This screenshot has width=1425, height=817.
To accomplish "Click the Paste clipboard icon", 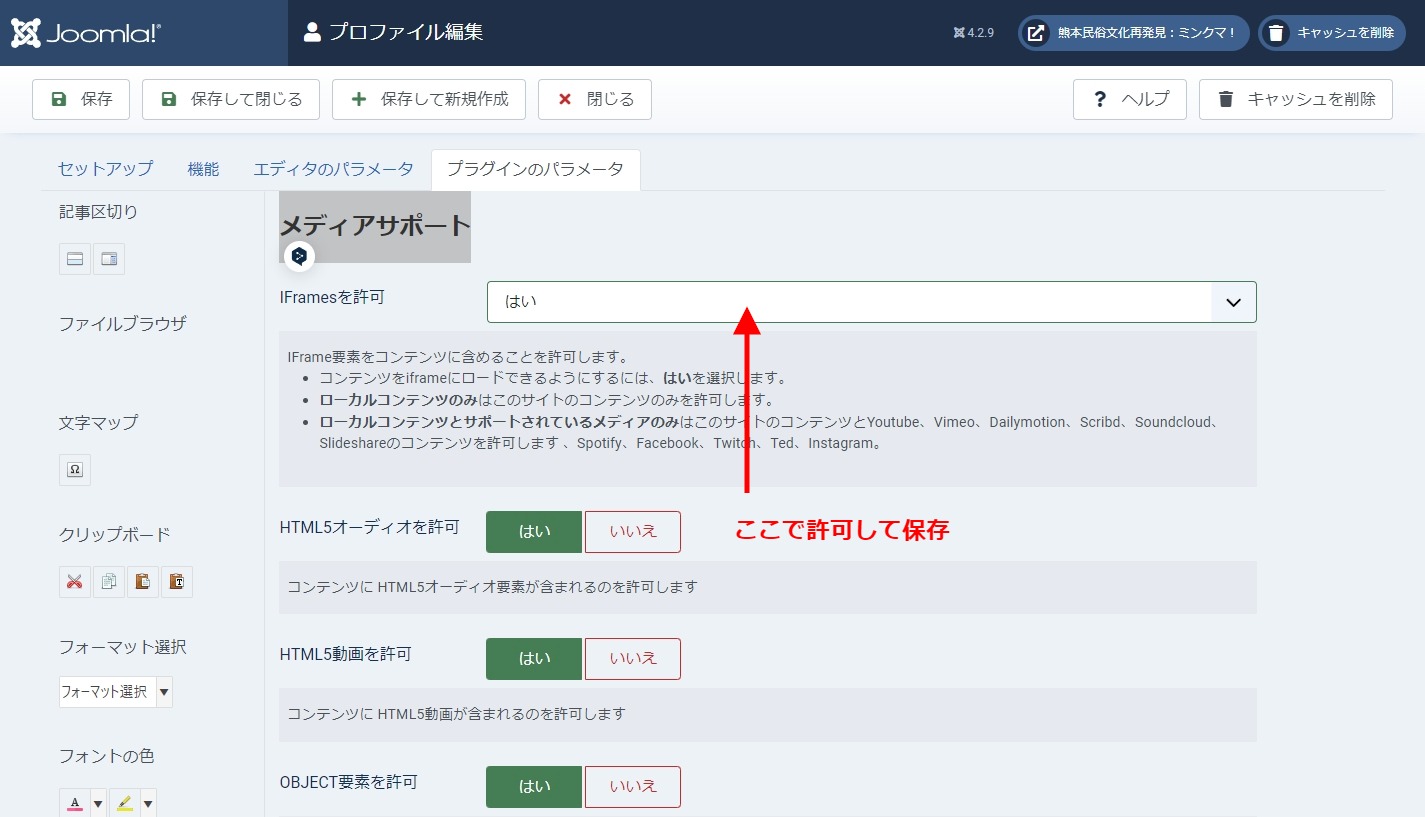I will click(143, 582).
